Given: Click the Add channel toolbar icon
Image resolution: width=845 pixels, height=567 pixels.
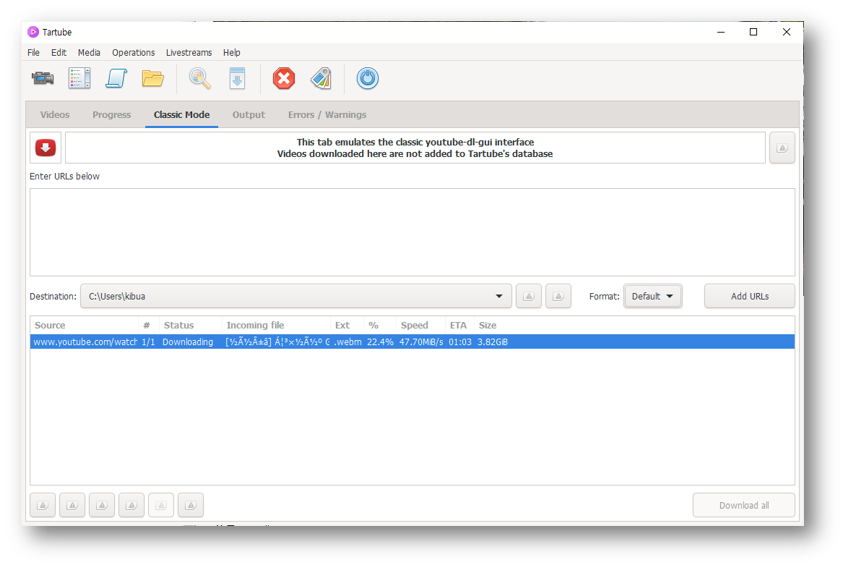Looking at the screenshot, I should (x=79, y=79).
